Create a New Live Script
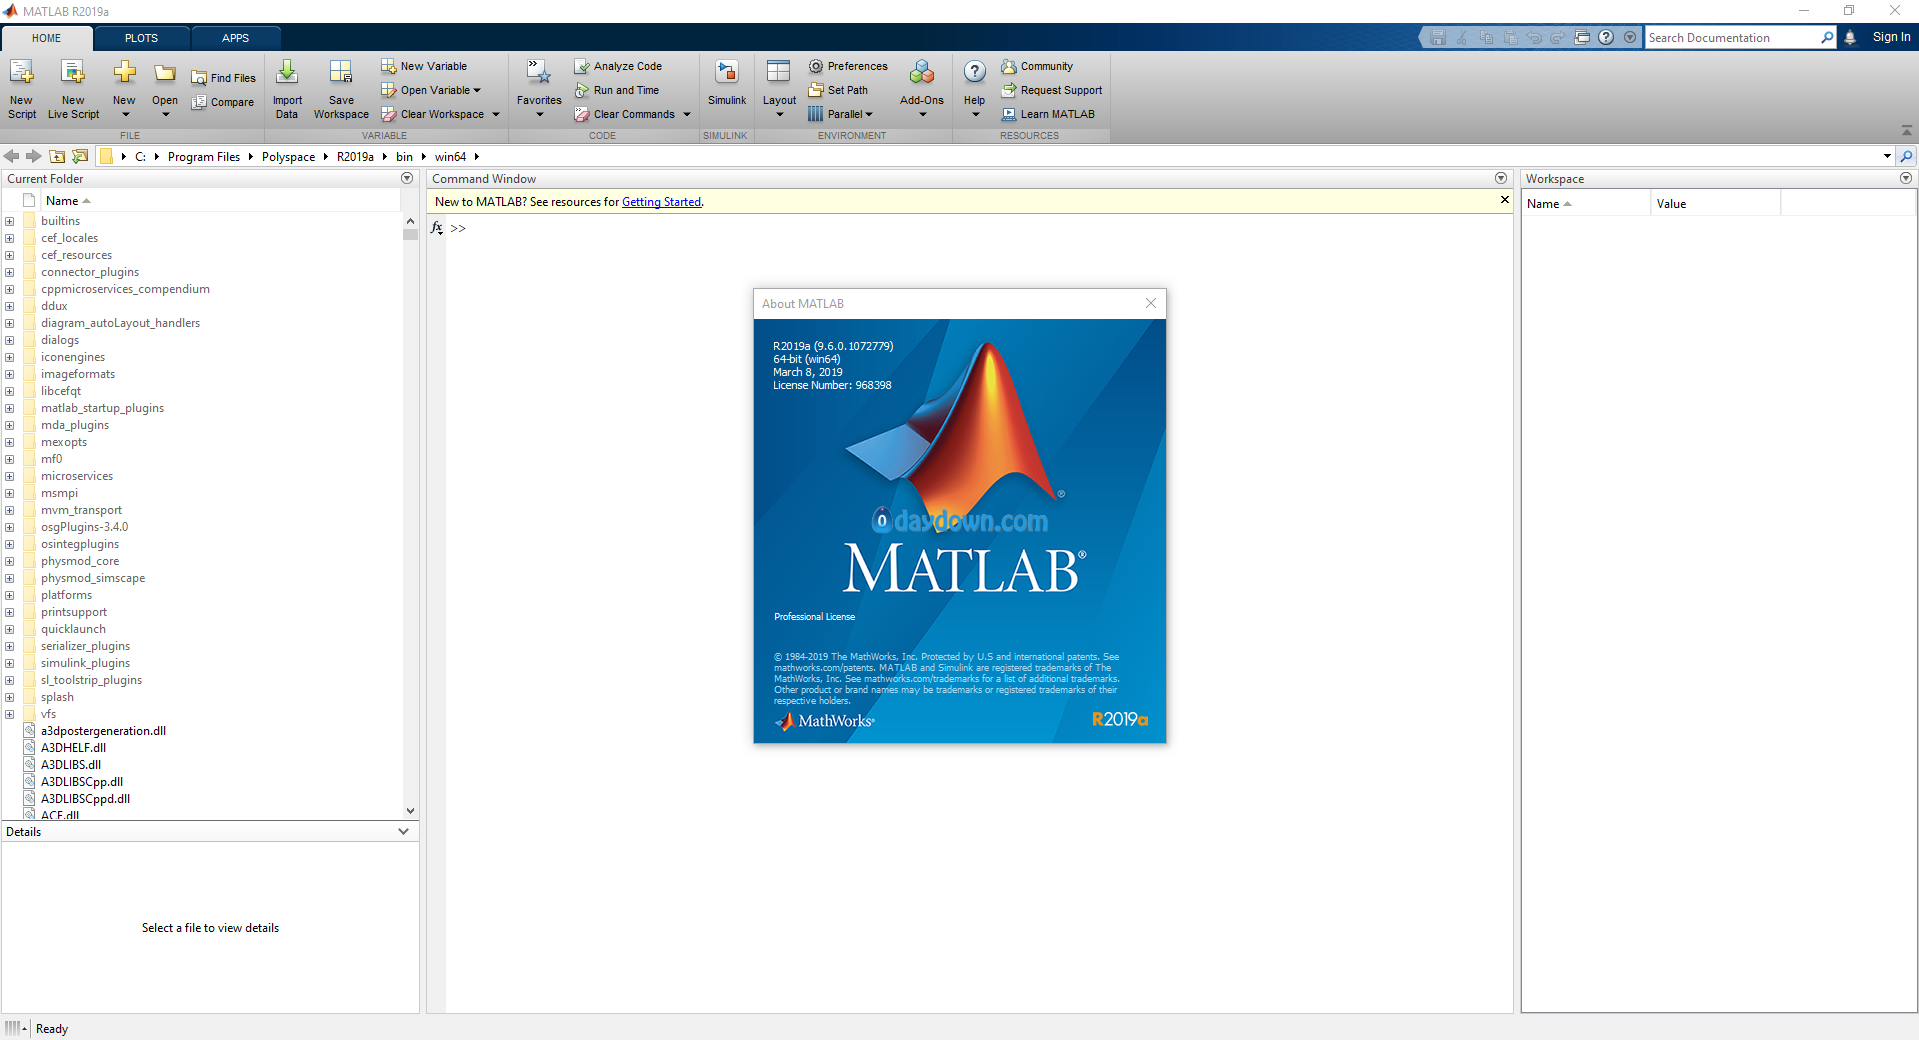This screenshot has height=1040, width=1919. tap(73, 88)
